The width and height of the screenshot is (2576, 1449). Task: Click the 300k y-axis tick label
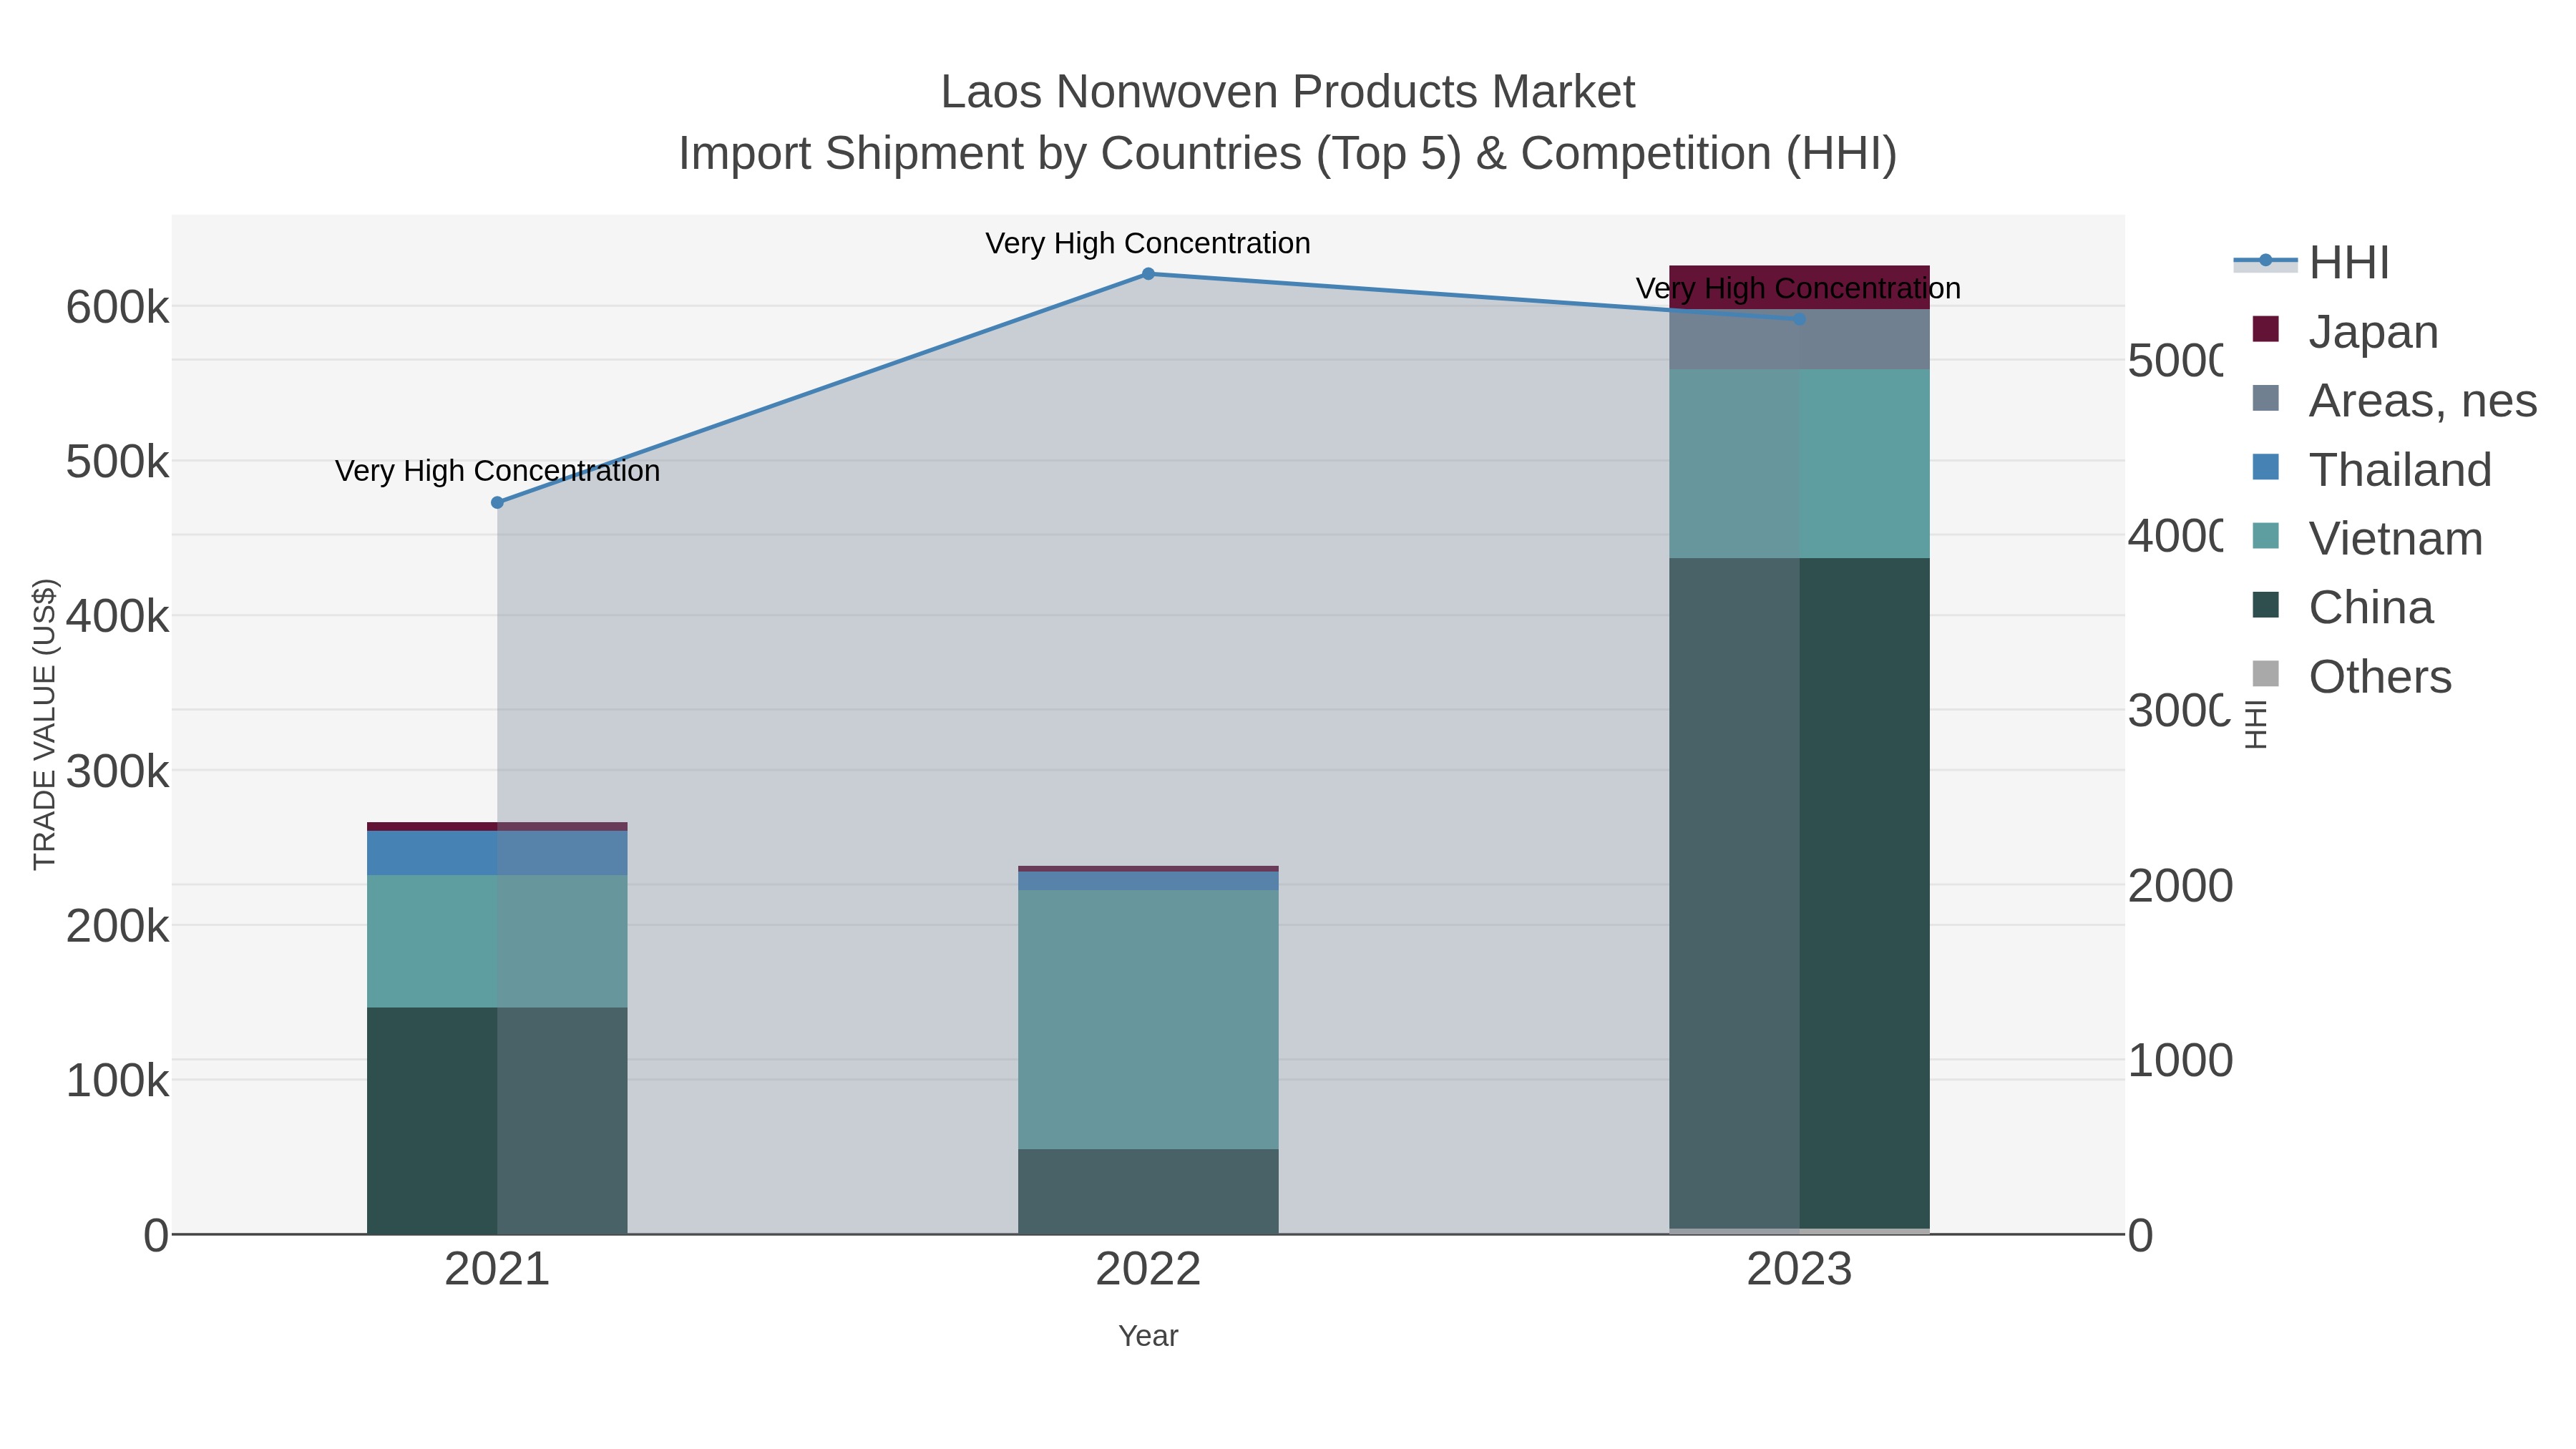coord(117,771)
